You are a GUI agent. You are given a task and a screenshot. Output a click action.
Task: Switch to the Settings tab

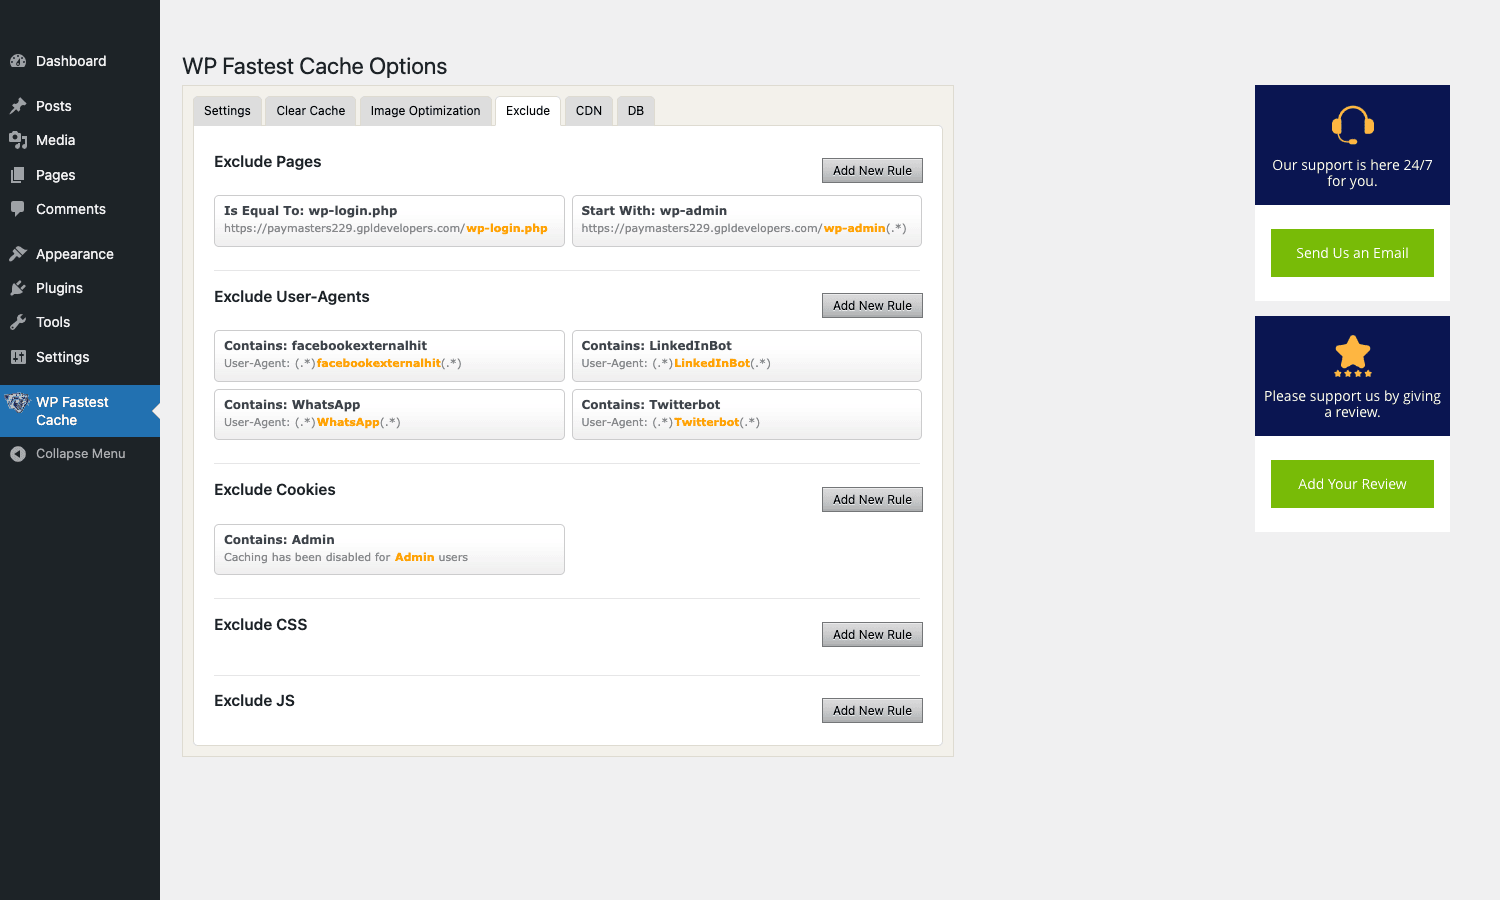click(227, 111)
